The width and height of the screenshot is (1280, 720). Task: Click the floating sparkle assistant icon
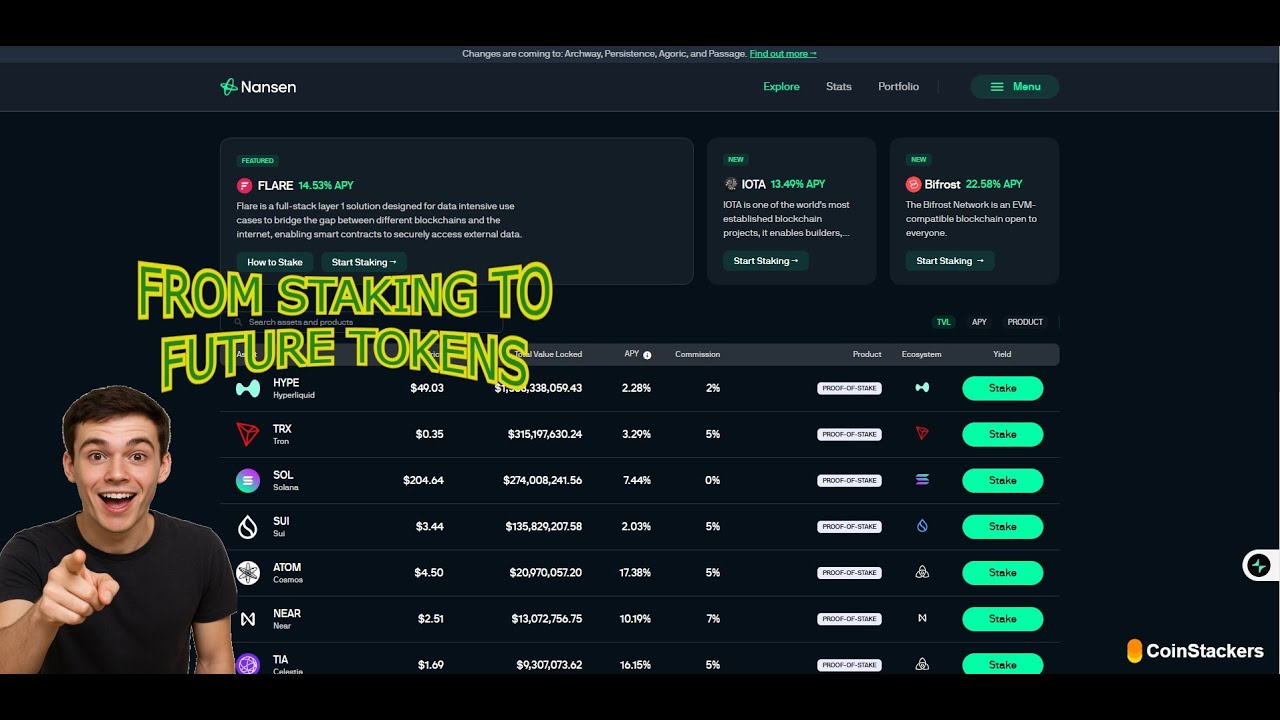point(1259,566)
